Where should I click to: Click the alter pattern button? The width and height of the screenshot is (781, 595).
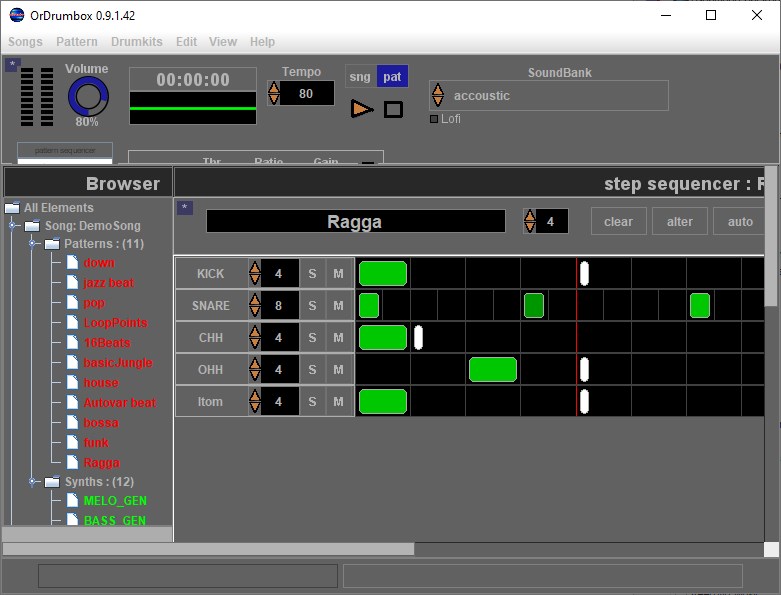(x=680, y=221)
